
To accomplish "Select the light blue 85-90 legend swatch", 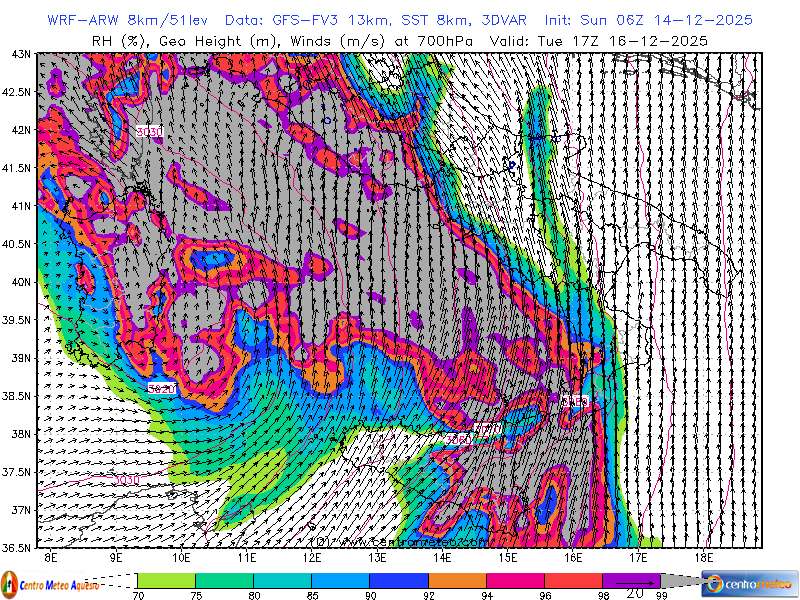I will pos(340,580).
